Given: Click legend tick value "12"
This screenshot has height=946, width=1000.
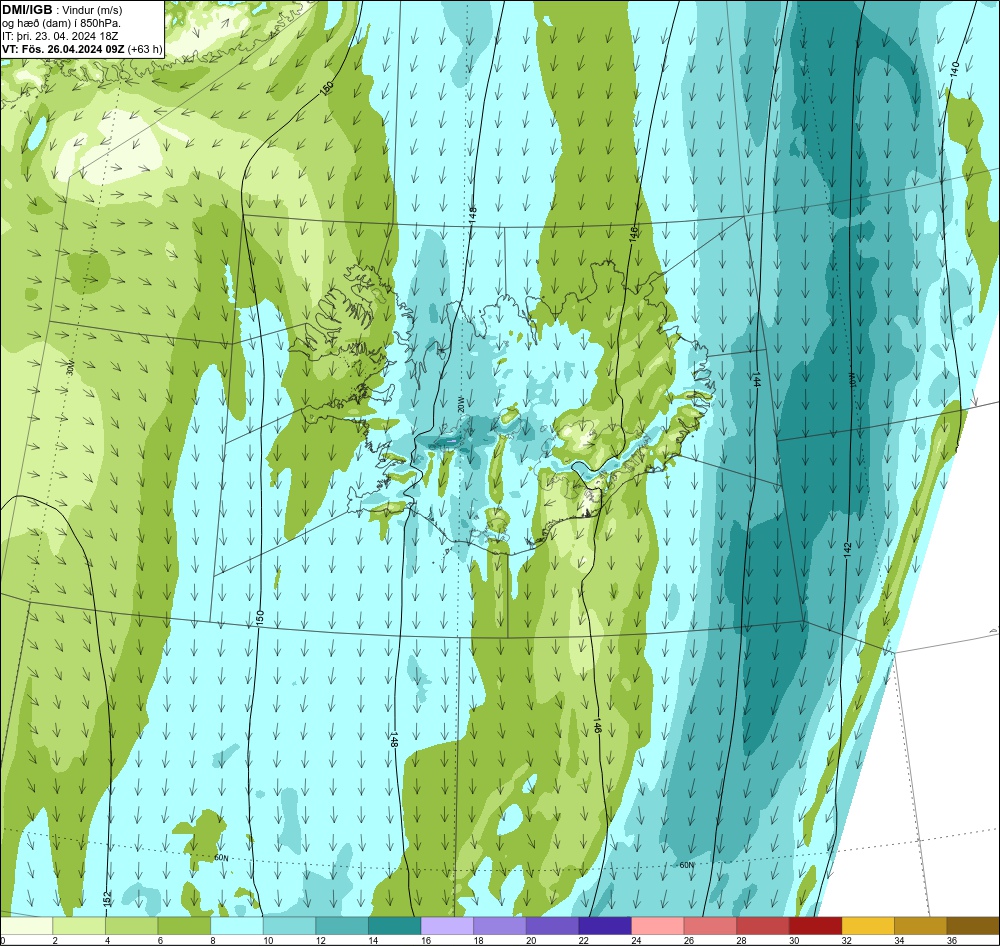Looking at the screenshot, I should [321, 940].
